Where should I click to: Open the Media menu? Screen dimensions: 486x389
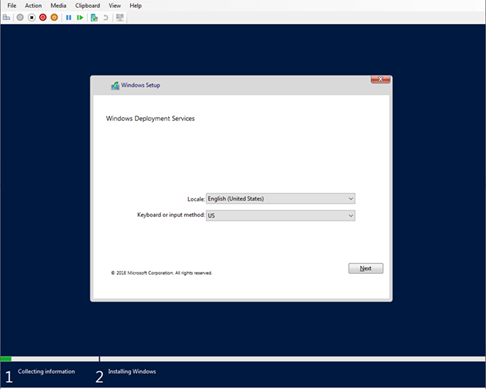pyautogui.click(x=58, y=6)
